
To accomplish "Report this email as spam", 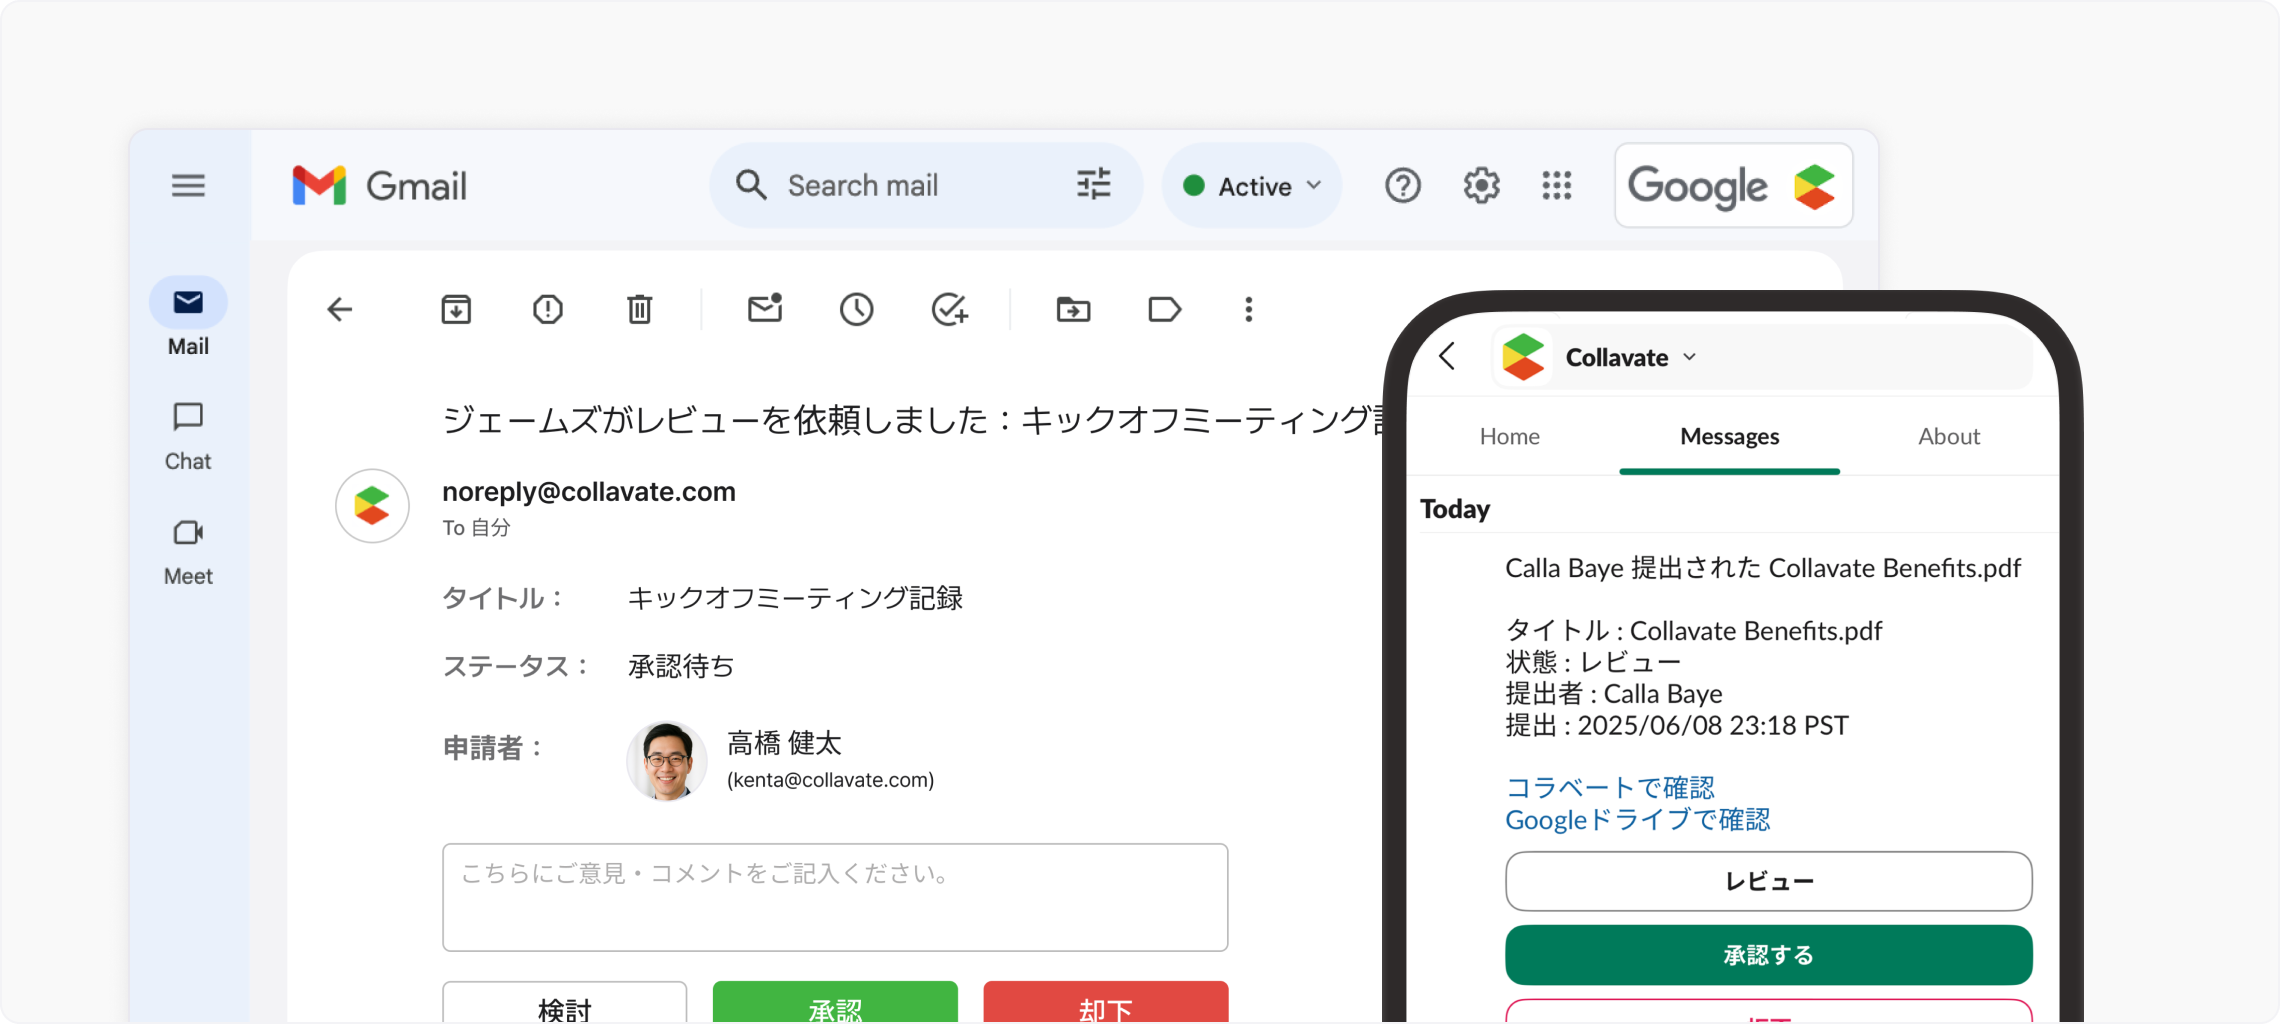I will pyautogui.click(x=548, y=310).
